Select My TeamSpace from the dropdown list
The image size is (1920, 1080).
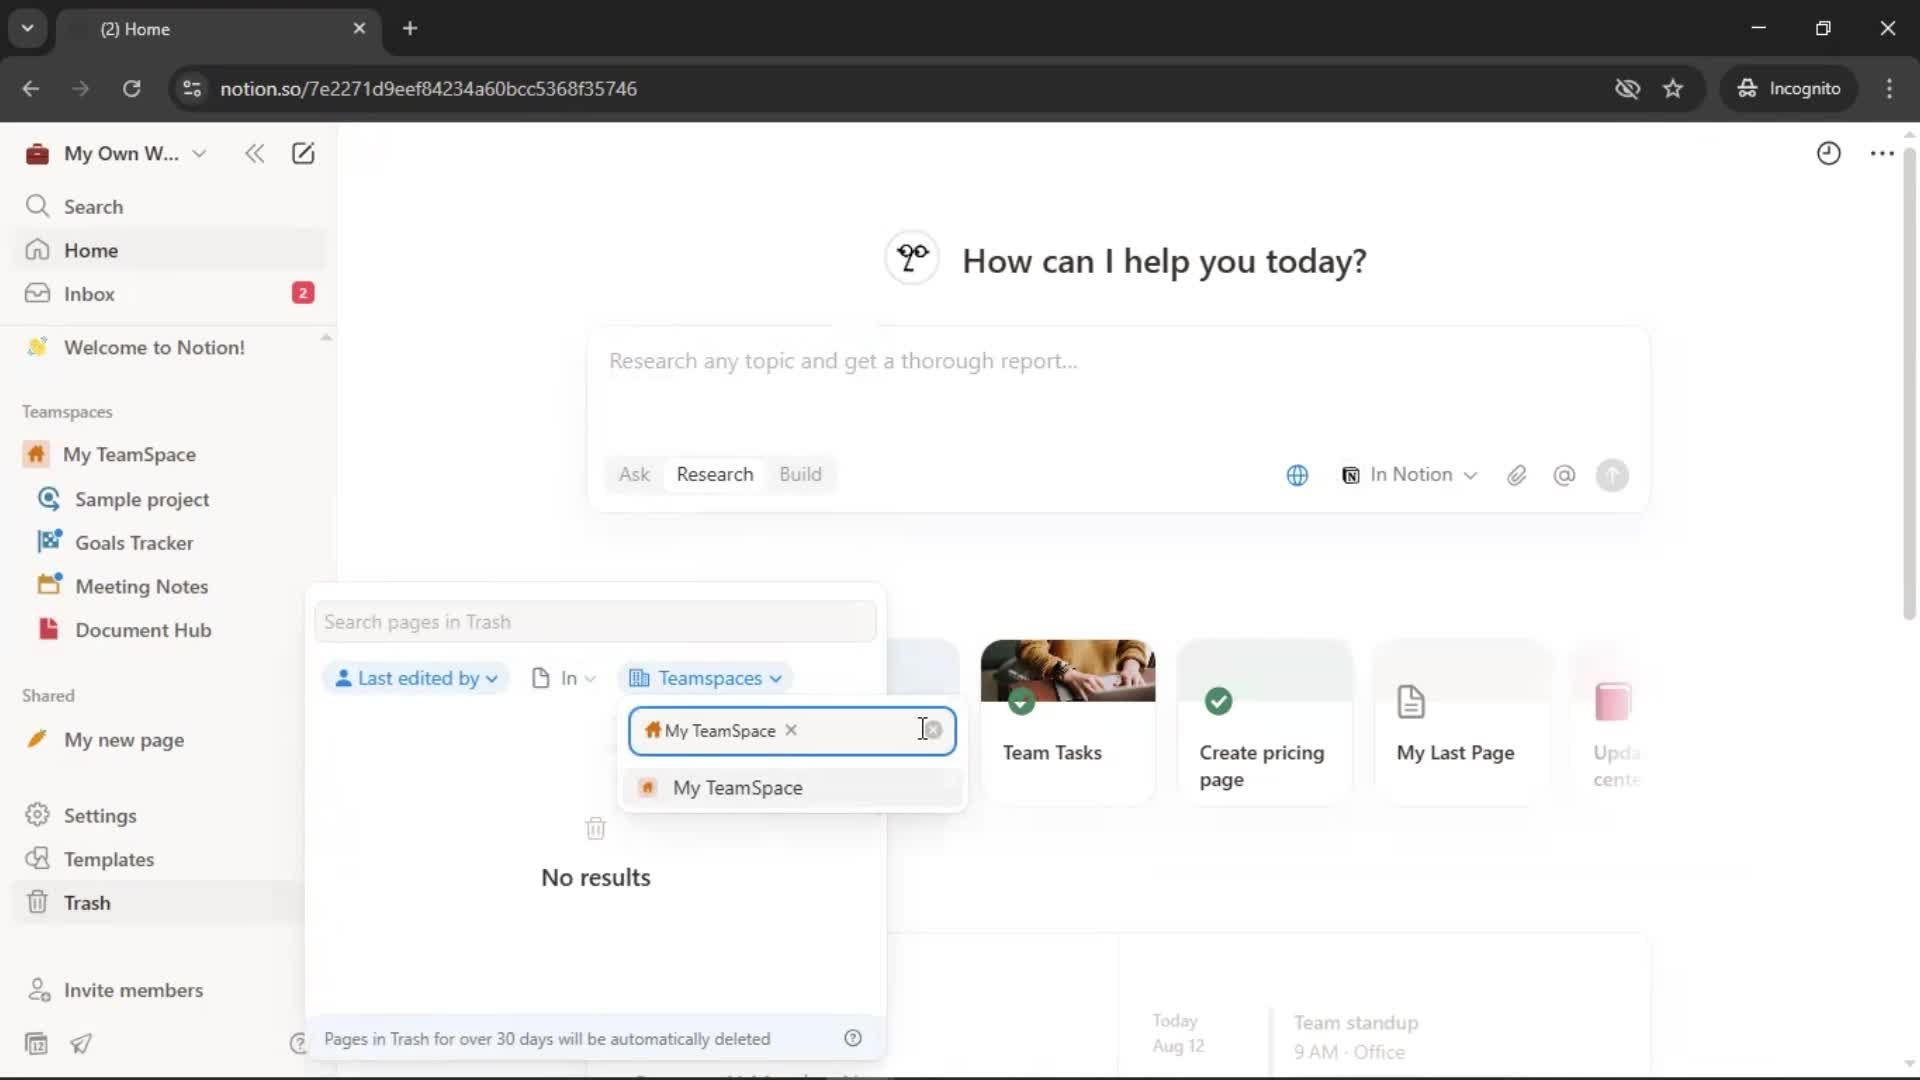coord(792,788)
